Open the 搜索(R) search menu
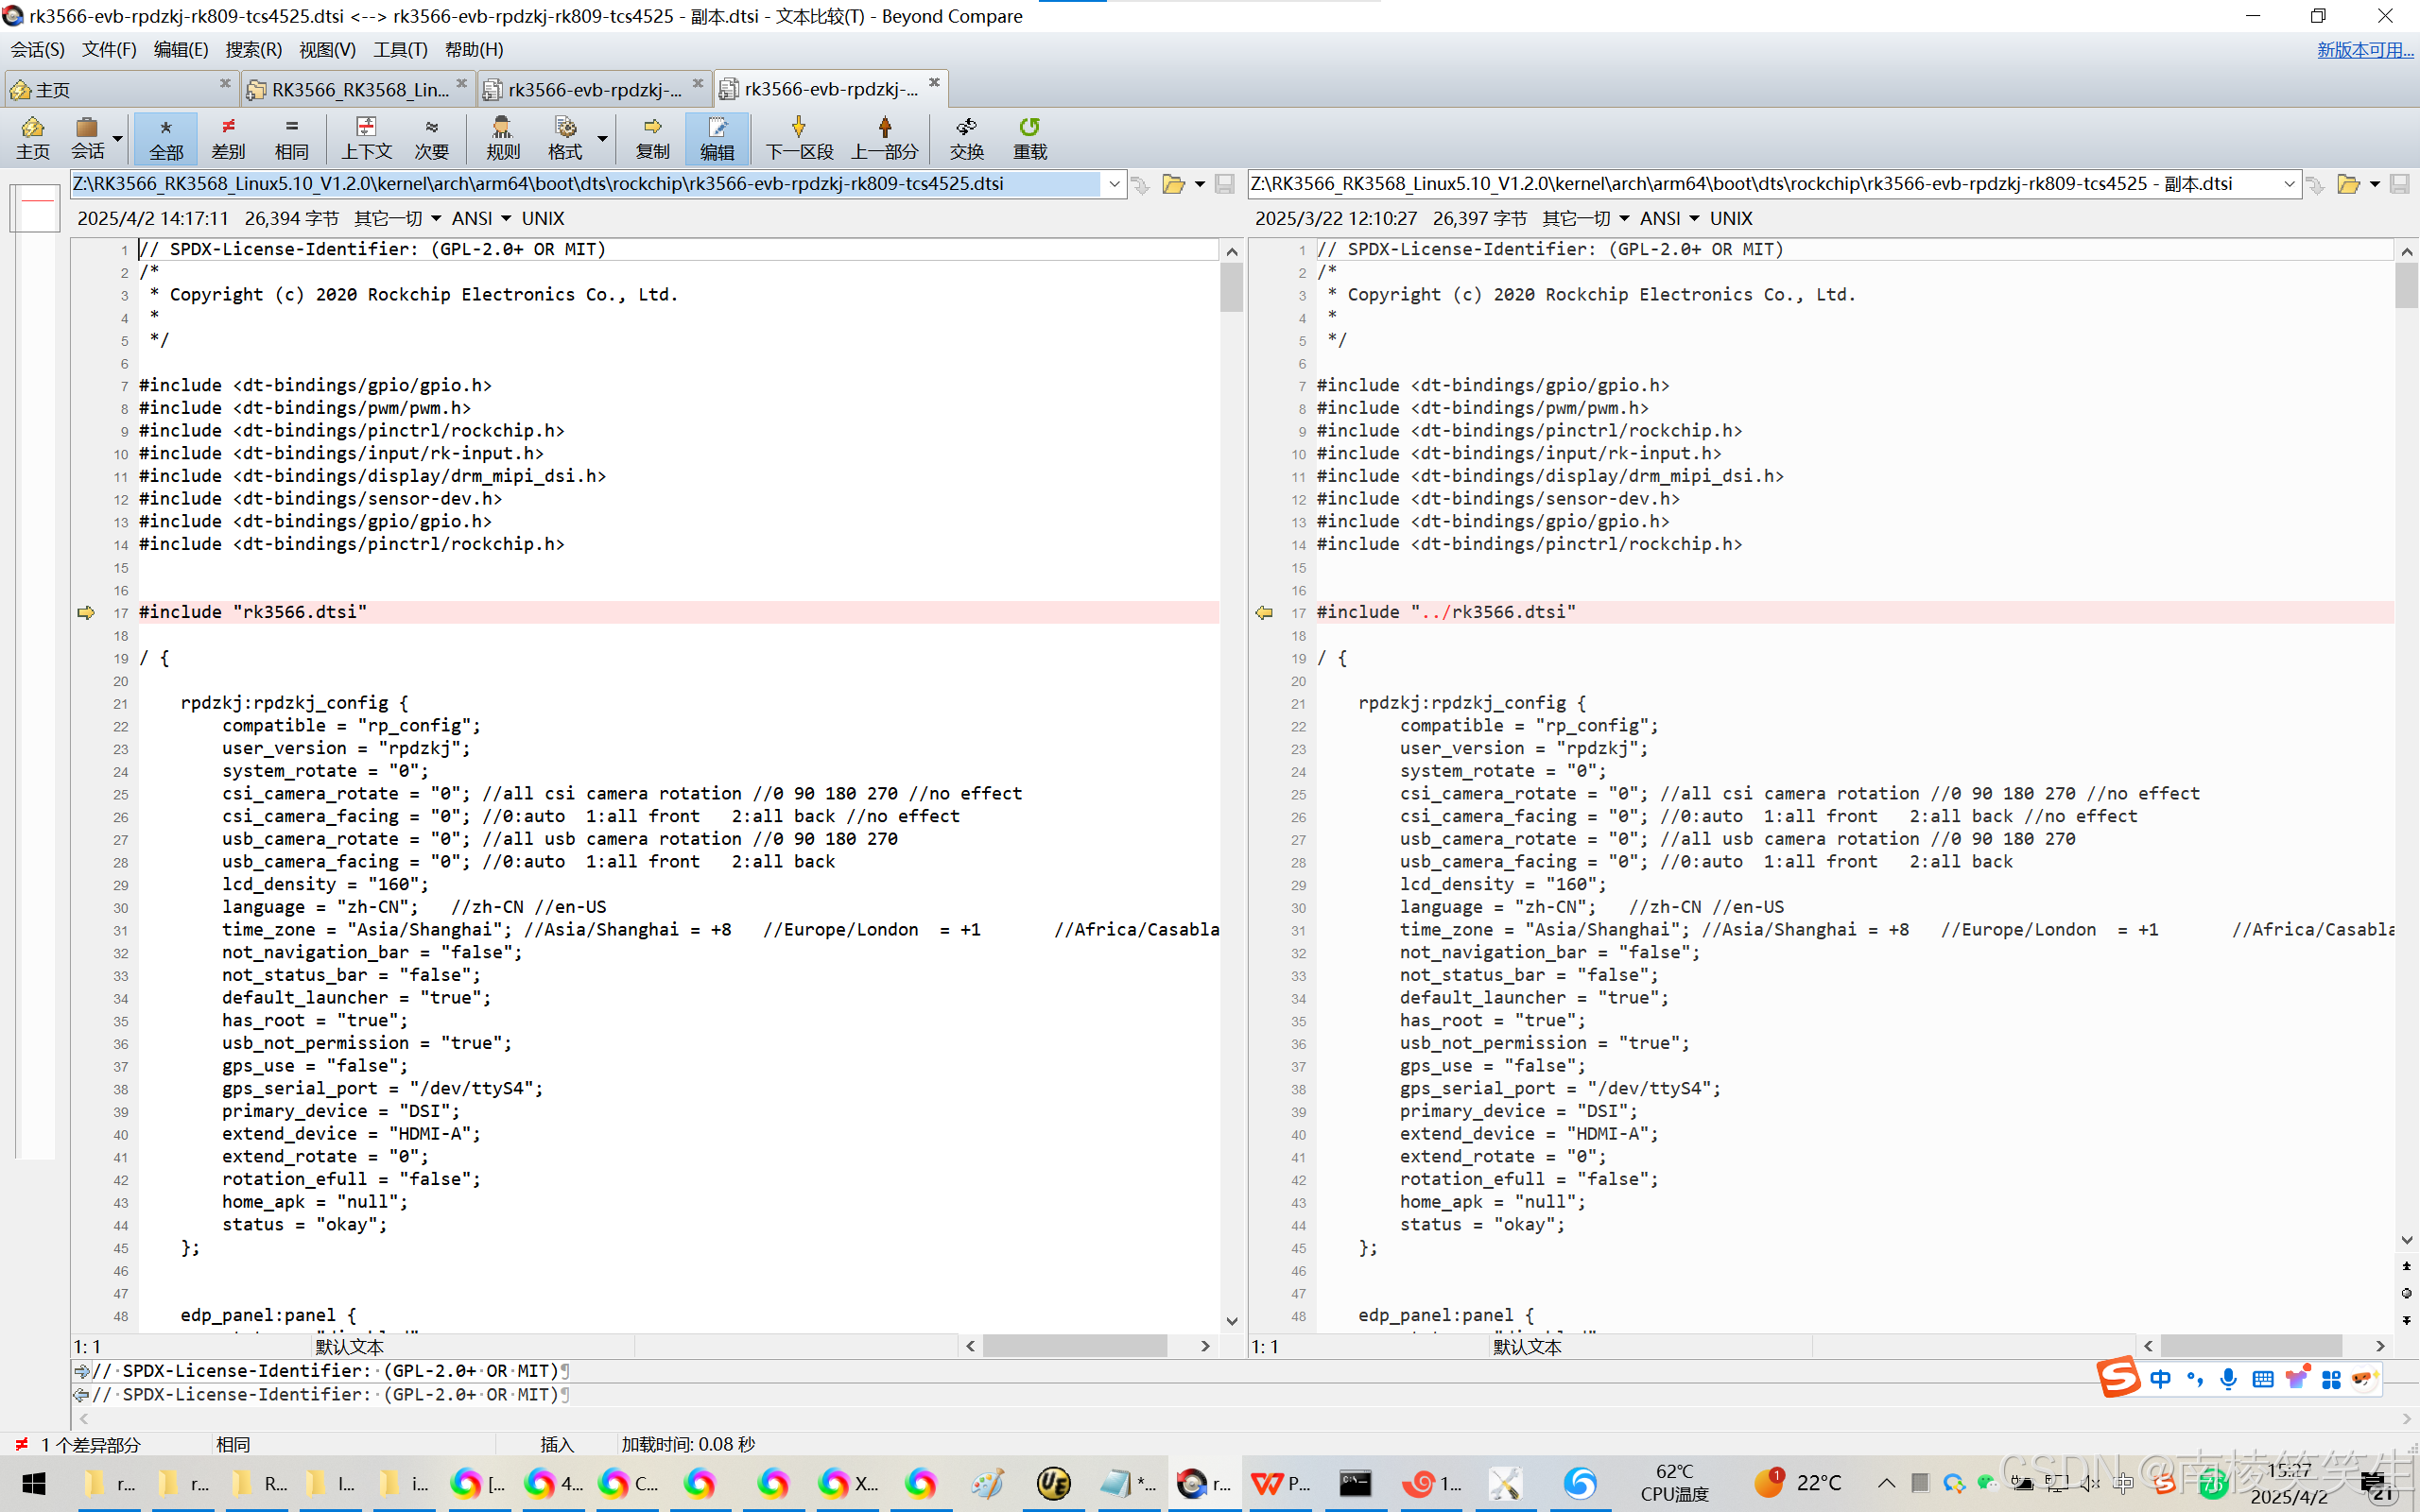 253,49
